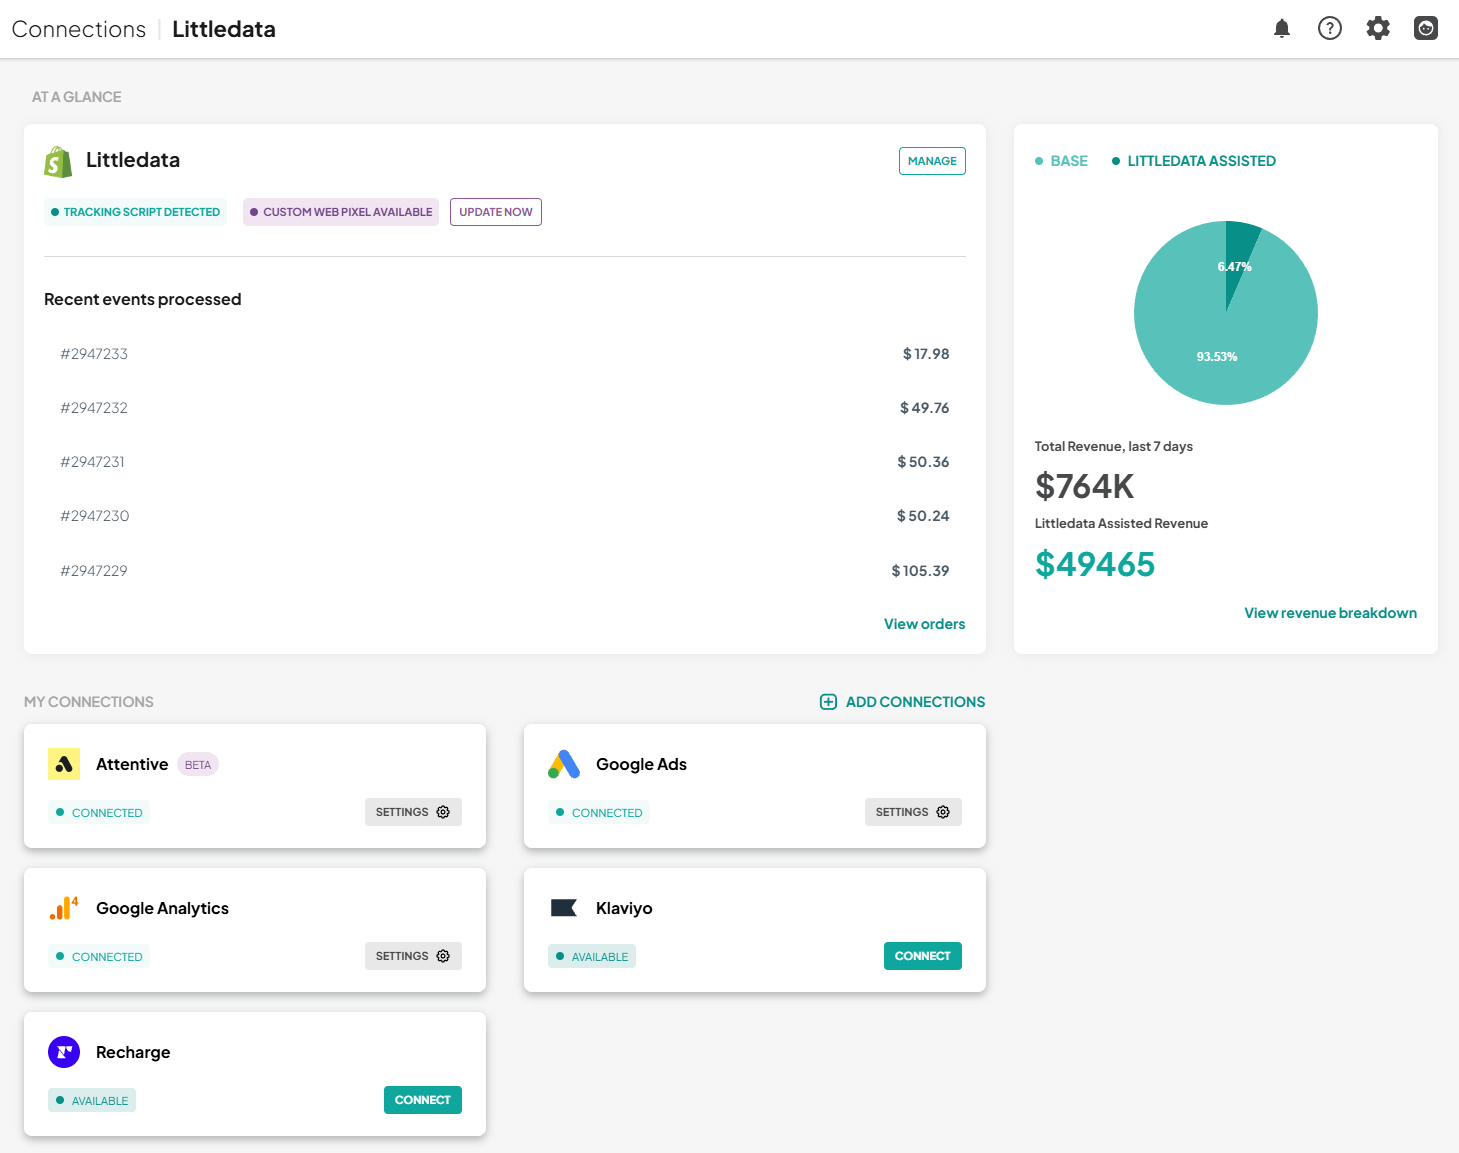Open the user profile avatar
Image resolution: width=1459 pixels, height=1153 pixels.
(x=1426, y=28)
